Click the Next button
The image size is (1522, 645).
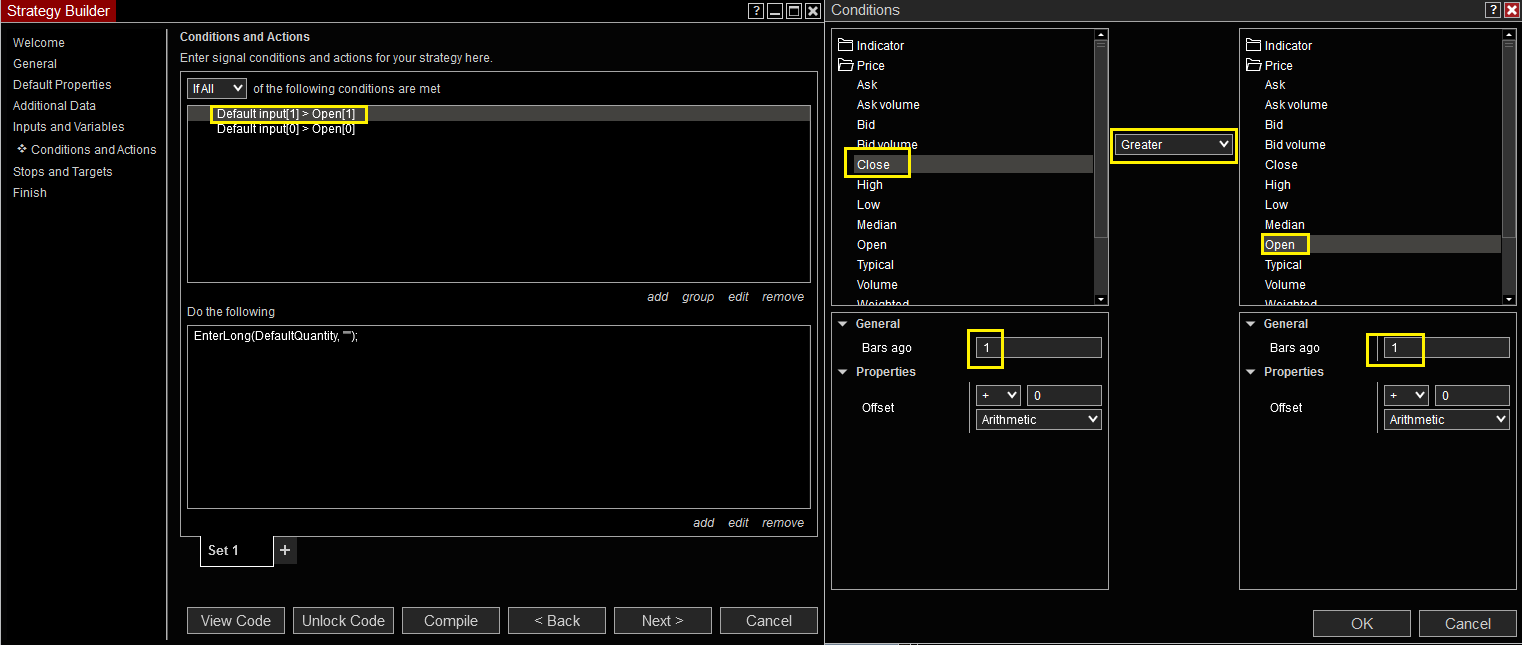(x=663, y=620)
